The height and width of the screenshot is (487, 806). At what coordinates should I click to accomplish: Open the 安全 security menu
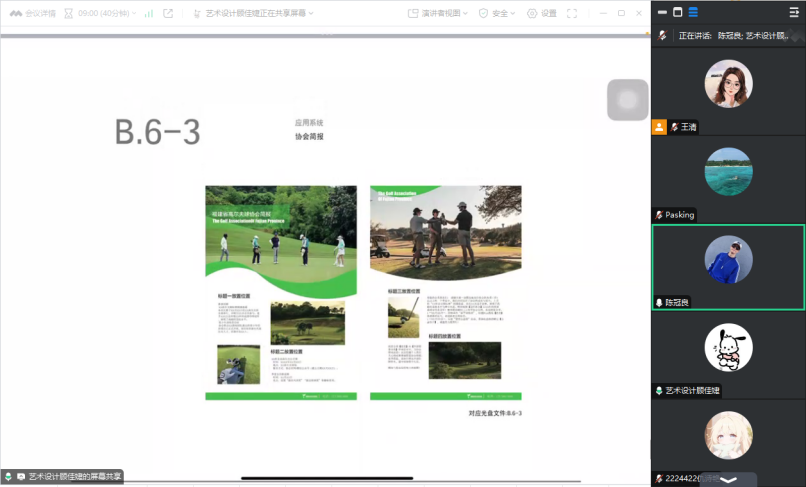click(498, 13)
